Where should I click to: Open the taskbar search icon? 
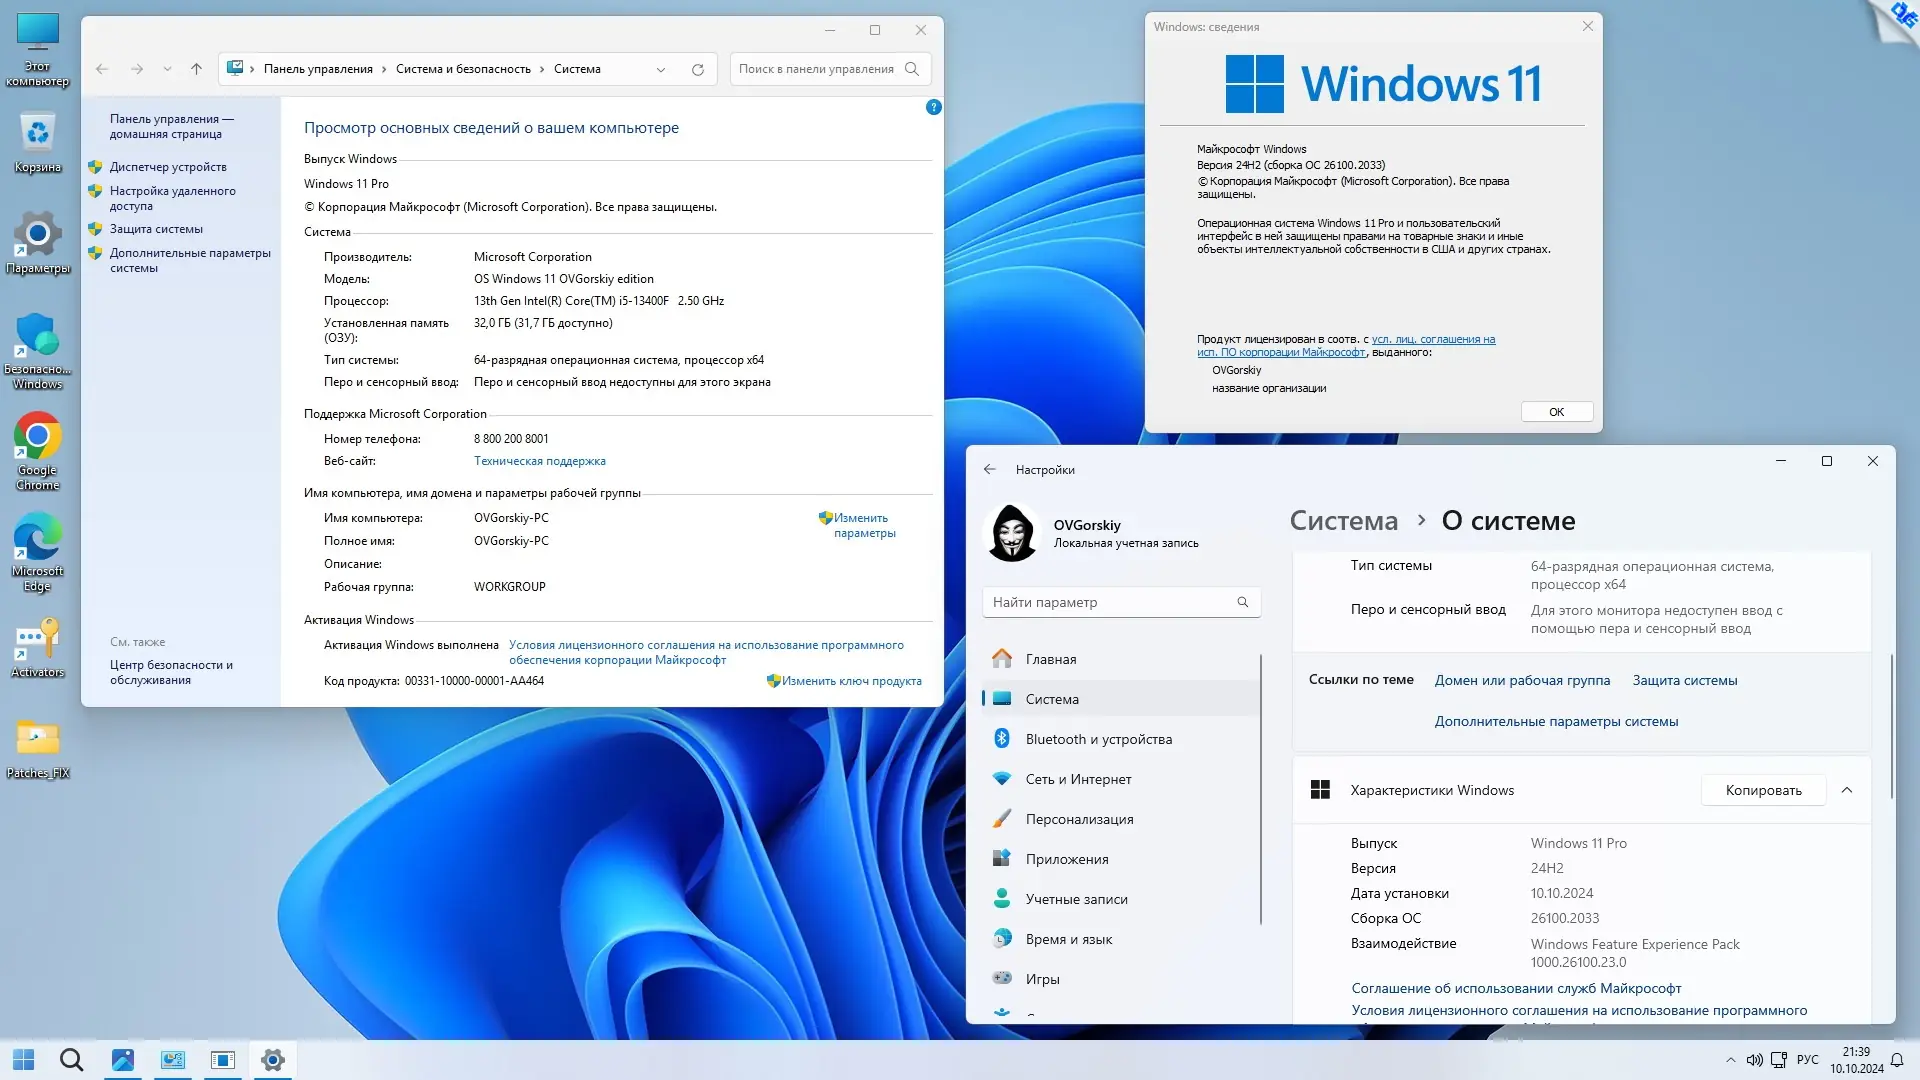pyautogui.click(x=71, y=1059)
